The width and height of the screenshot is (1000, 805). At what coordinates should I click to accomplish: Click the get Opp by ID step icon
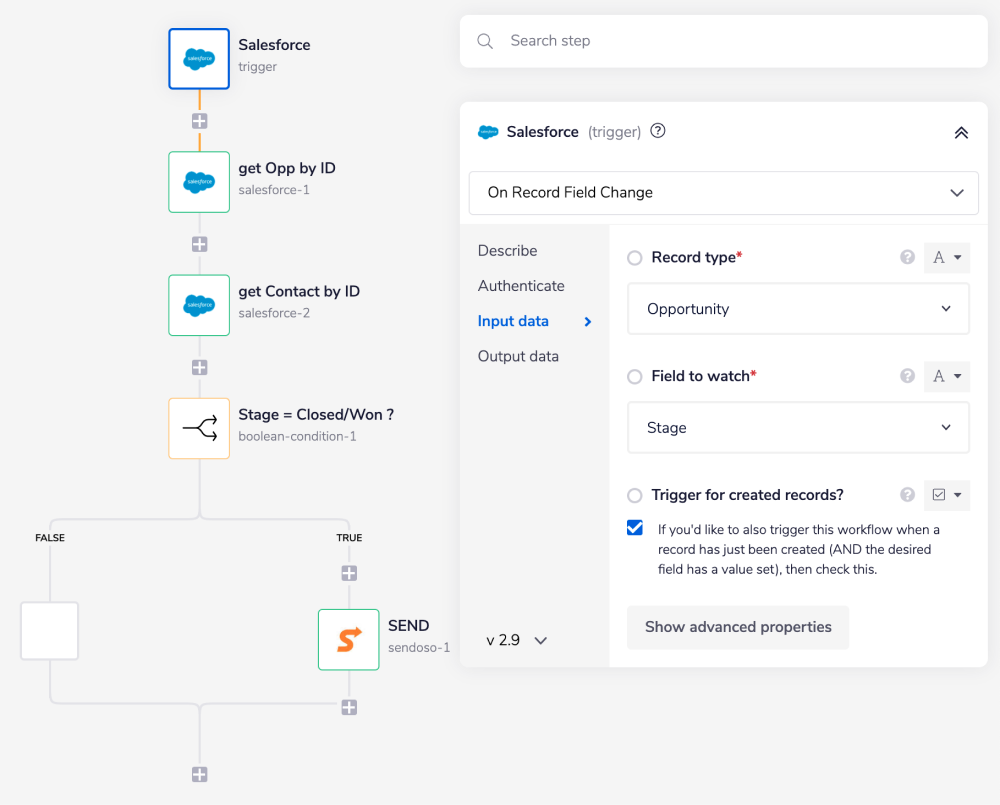pos(199,182)
